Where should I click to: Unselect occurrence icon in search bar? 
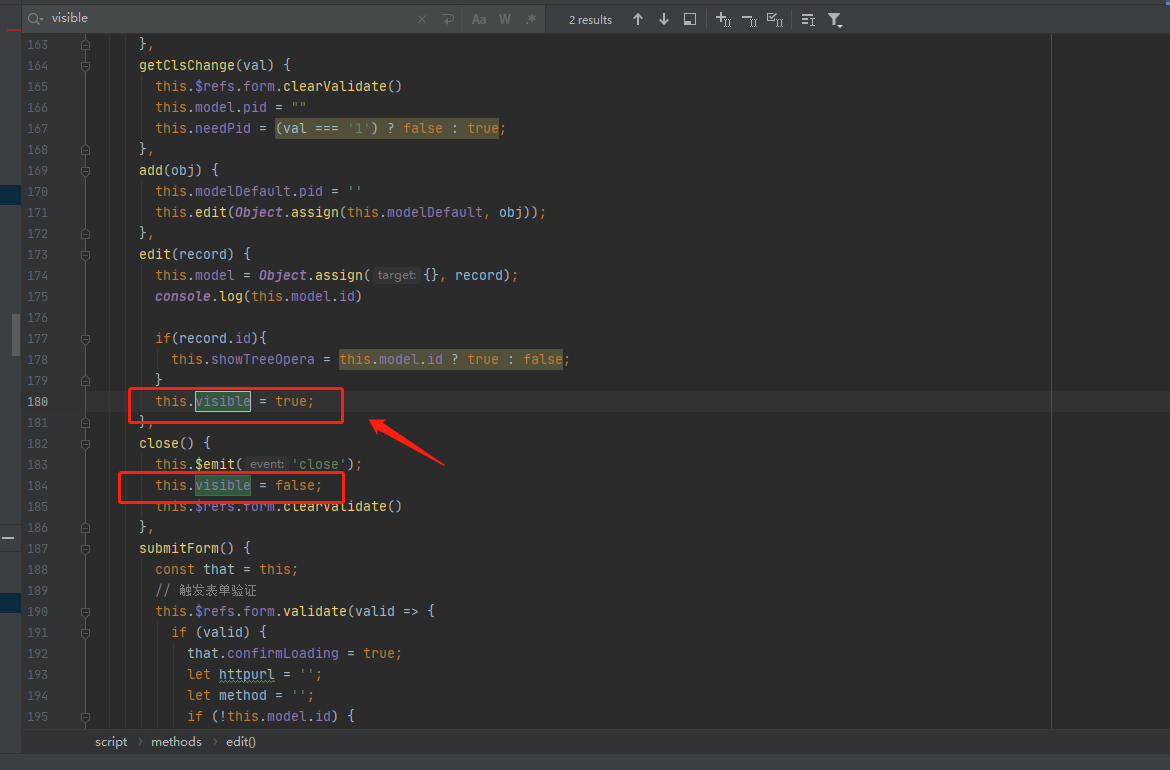(749, 19)
